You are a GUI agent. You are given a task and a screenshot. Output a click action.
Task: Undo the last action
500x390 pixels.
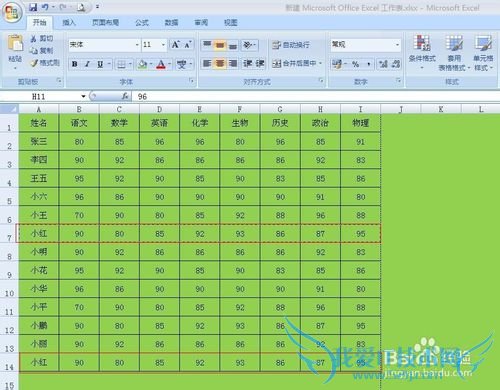[45, 7]
